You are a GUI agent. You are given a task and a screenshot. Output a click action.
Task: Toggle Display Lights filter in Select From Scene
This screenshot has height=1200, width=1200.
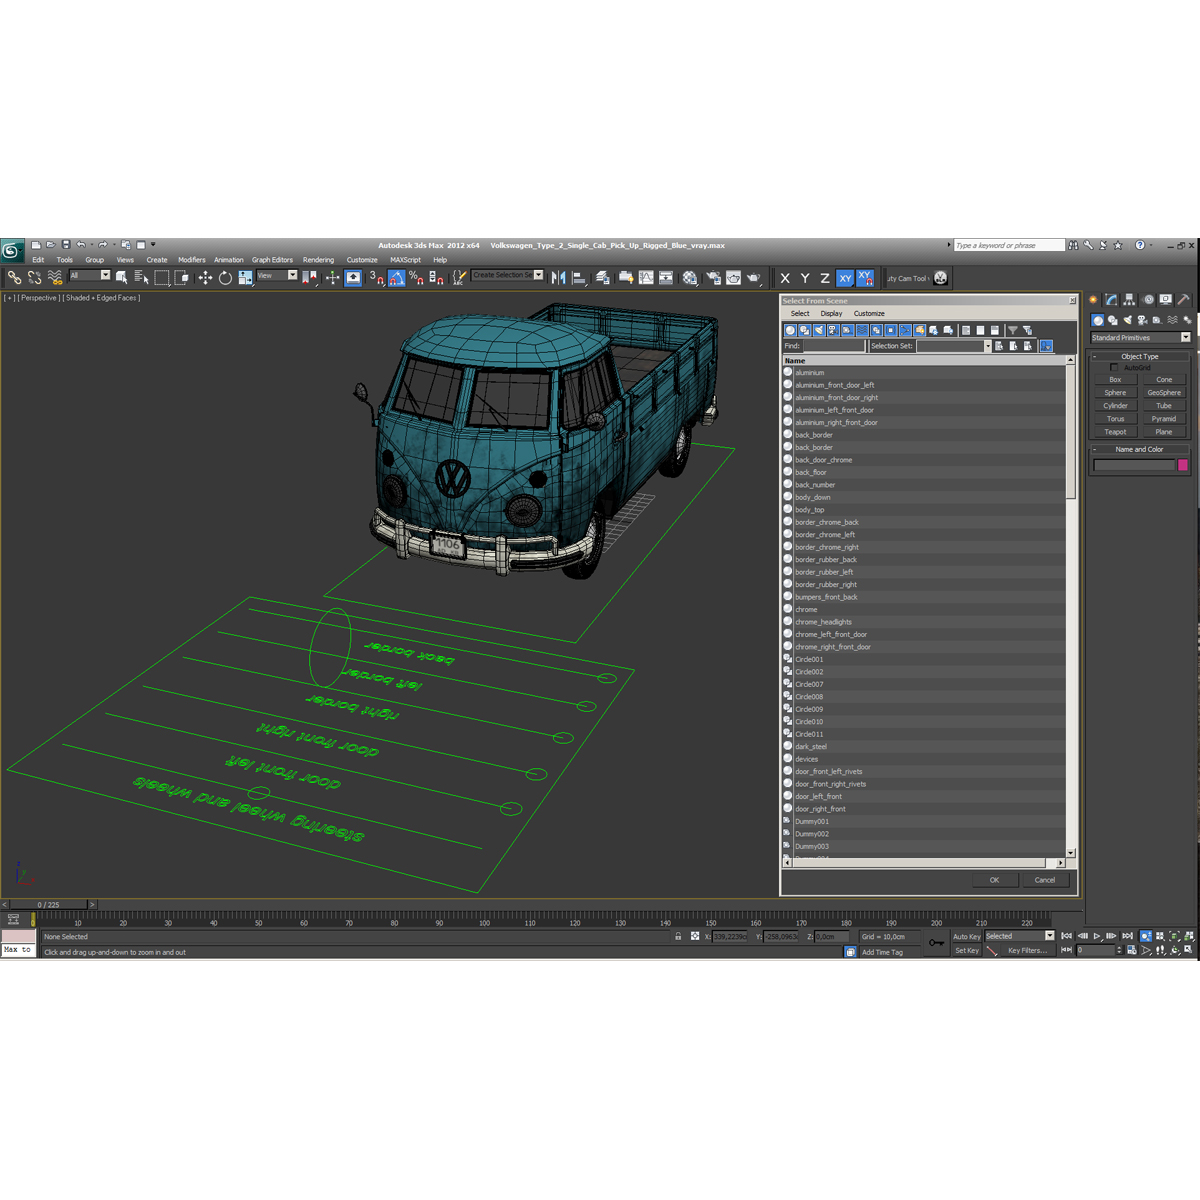pyautogui.click(x=819, y=330)
